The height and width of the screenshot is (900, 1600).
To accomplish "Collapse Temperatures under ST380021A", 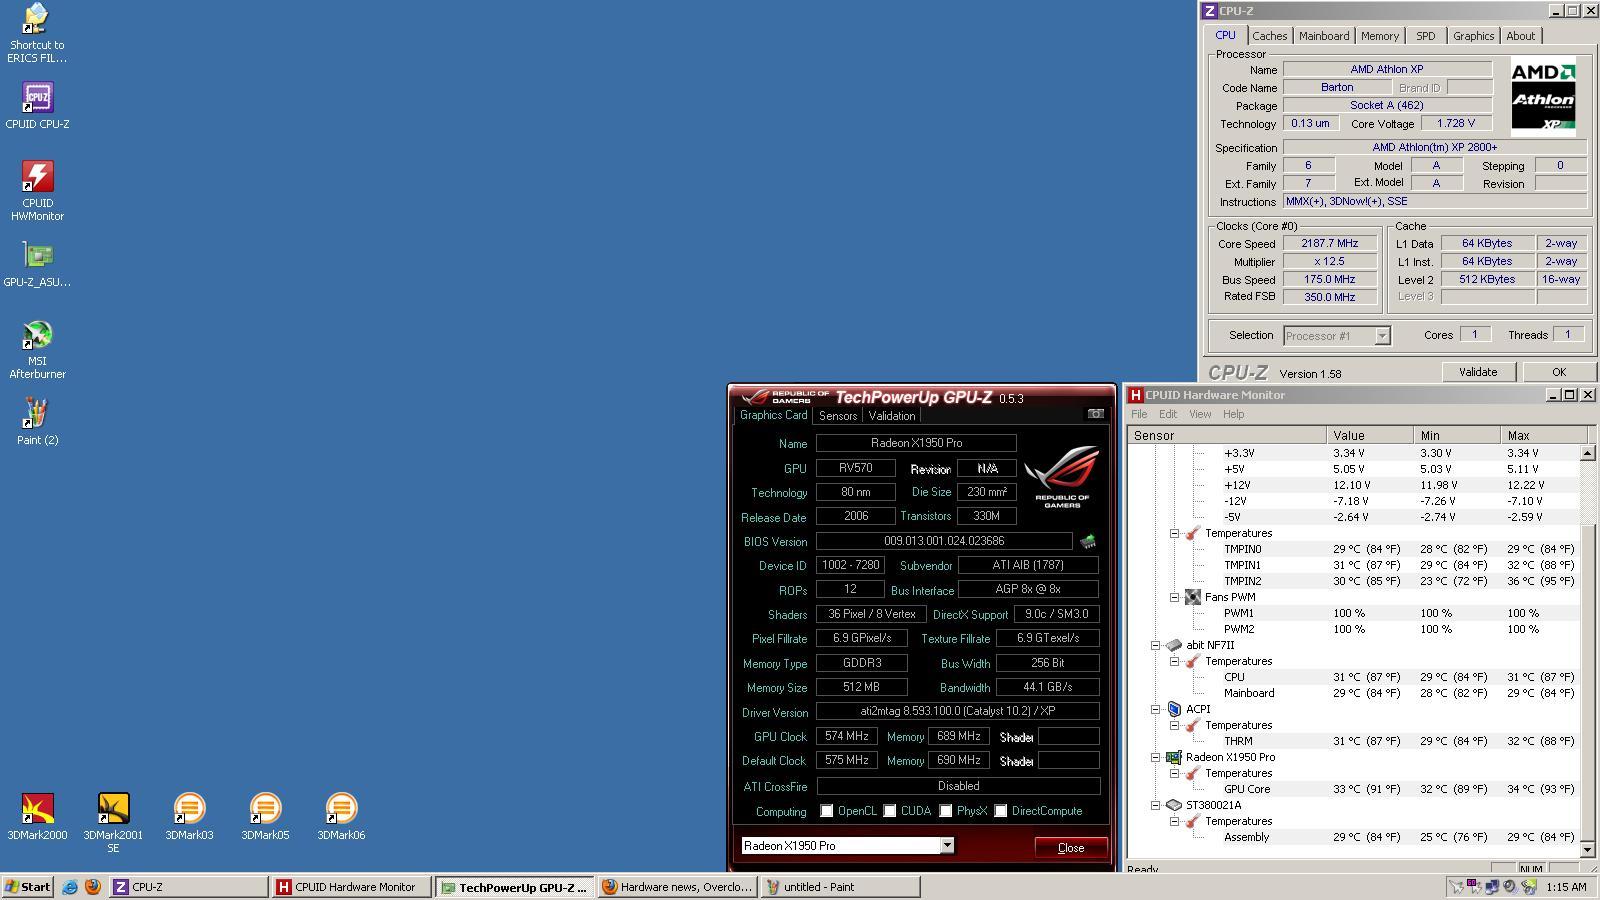I will tap(1174, 821).
